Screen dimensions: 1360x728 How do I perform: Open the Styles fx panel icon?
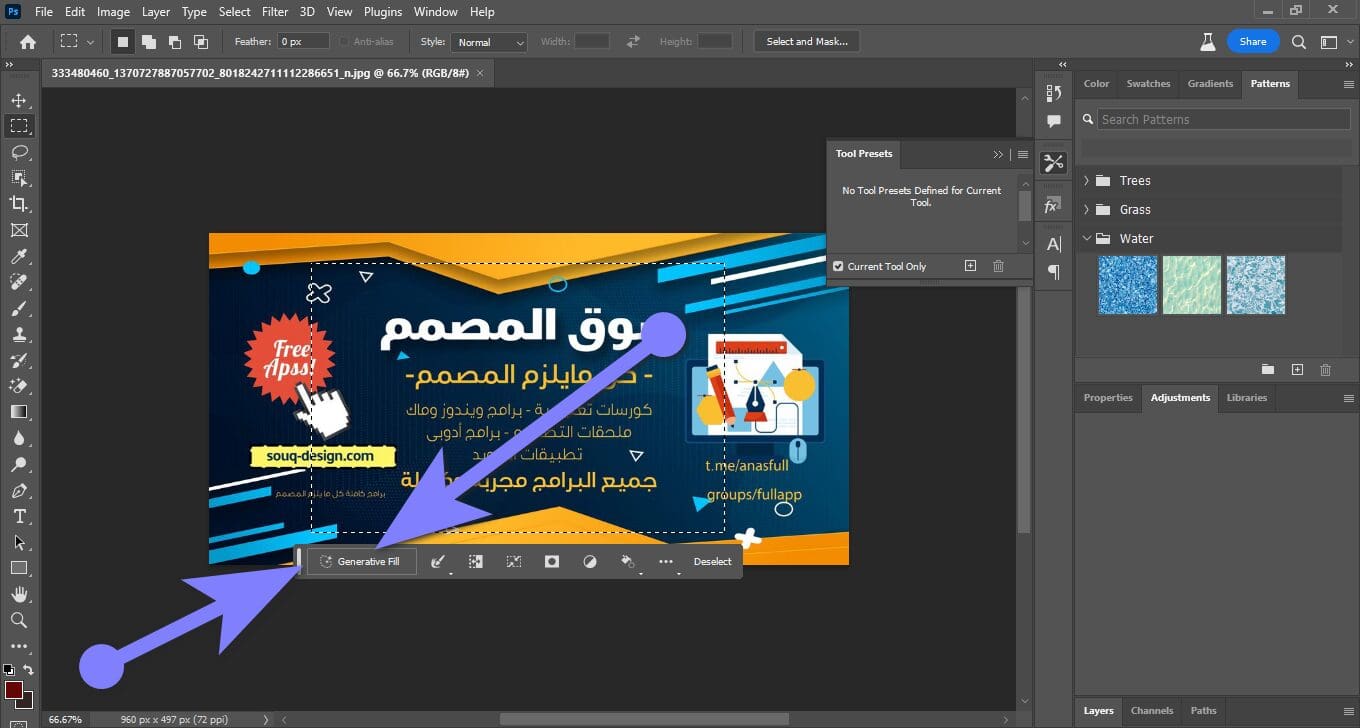pyautogui.click(x=1053, y=206)
